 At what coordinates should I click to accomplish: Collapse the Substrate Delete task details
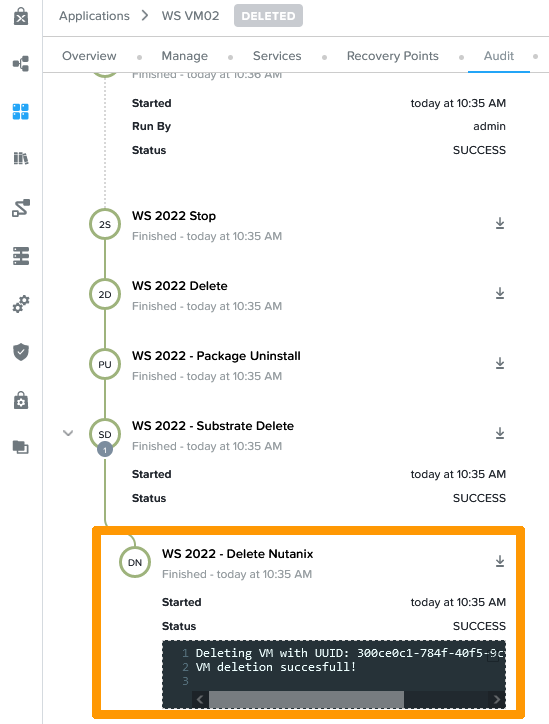pos(68,433)
